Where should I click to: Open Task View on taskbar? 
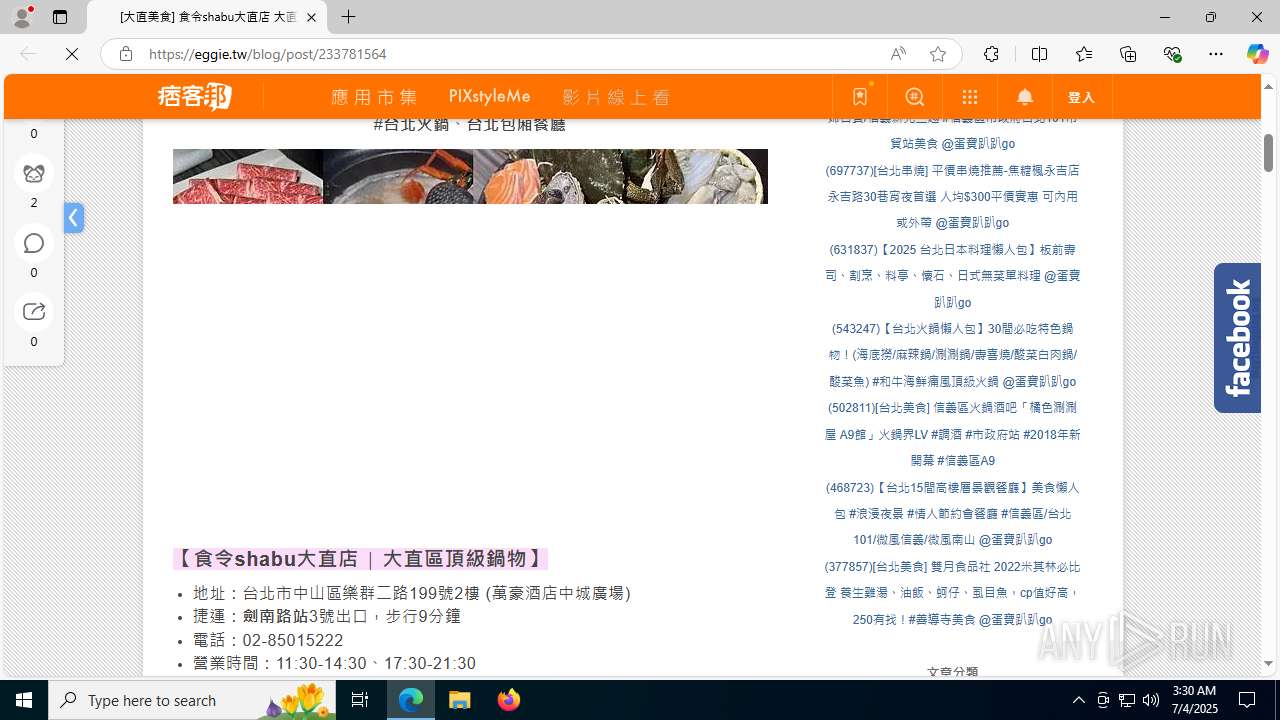coord(360,700)
